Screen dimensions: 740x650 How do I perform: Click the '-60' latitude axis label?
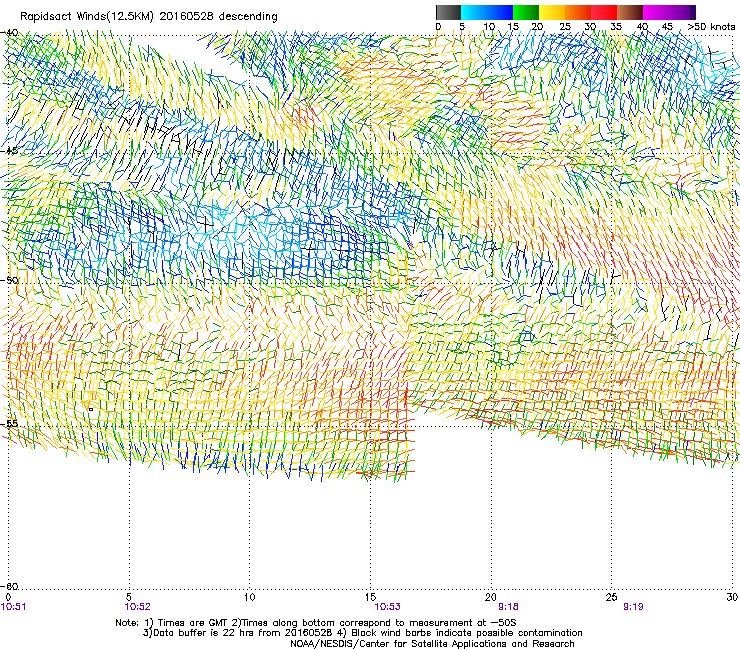[10, 586]
